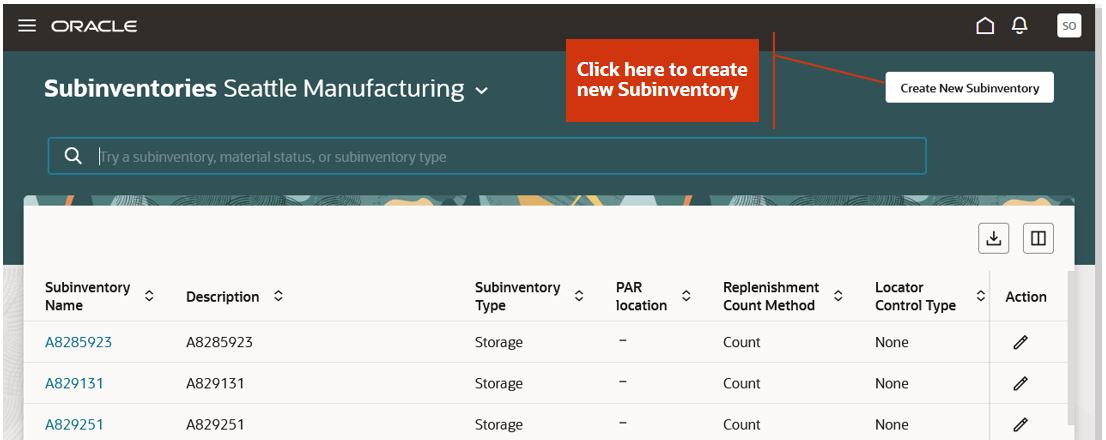Click the search magnifier icon

(73, 156)
